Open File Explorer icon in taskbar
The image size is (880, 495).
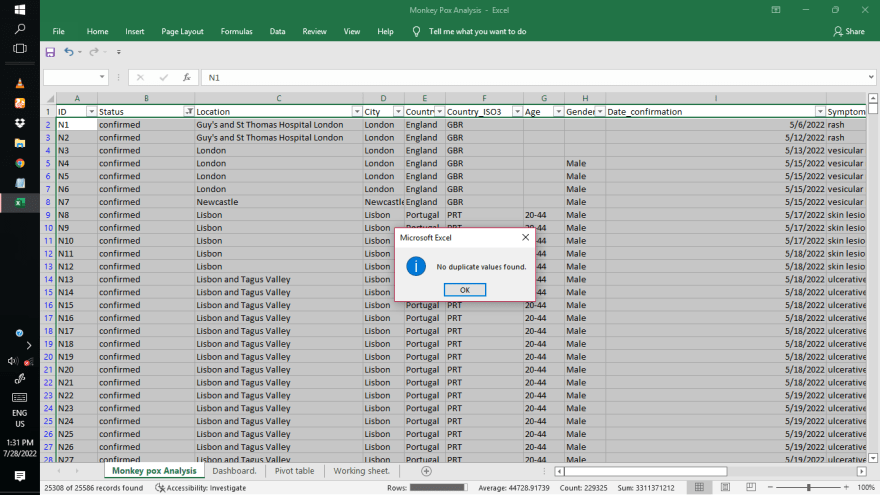pos(20,143)
